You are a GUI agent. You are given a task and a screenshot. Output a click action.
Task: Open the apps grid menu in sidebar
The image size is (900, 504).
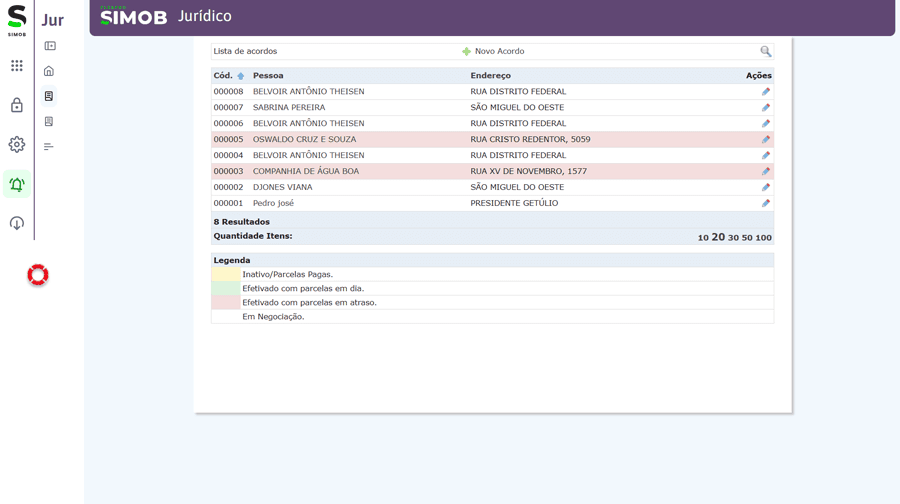(x=17, y=66)
